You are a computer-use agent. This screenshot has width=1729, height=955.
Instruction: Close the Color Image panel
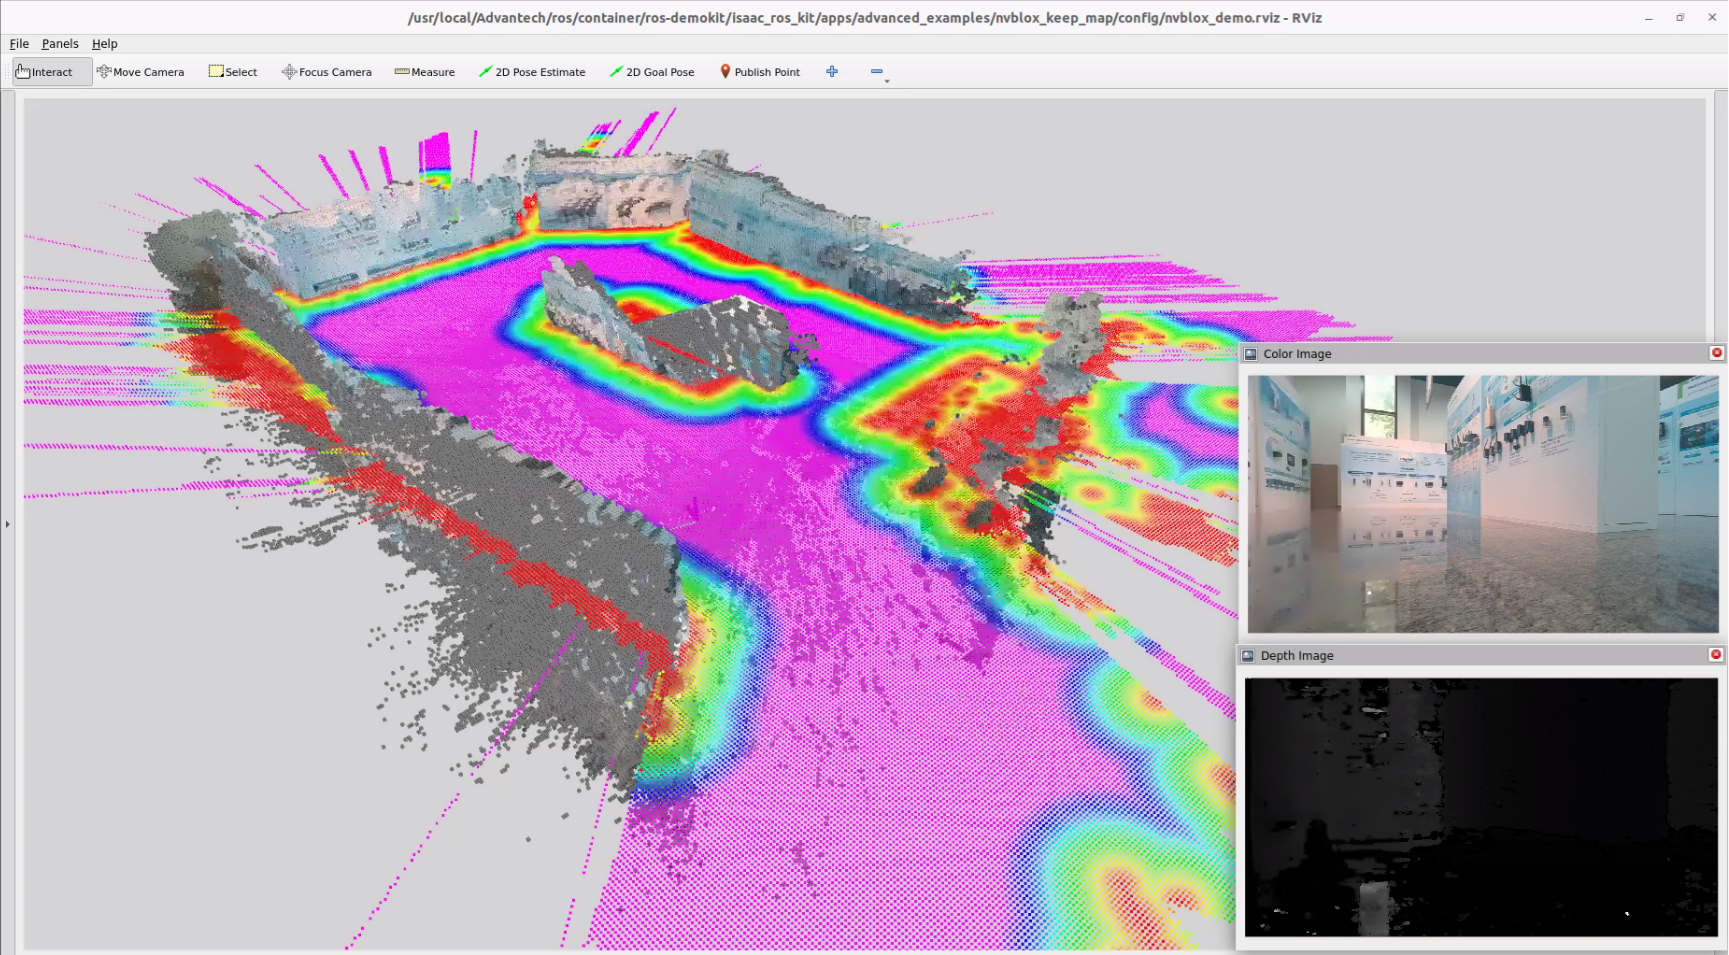[1717, 353]
